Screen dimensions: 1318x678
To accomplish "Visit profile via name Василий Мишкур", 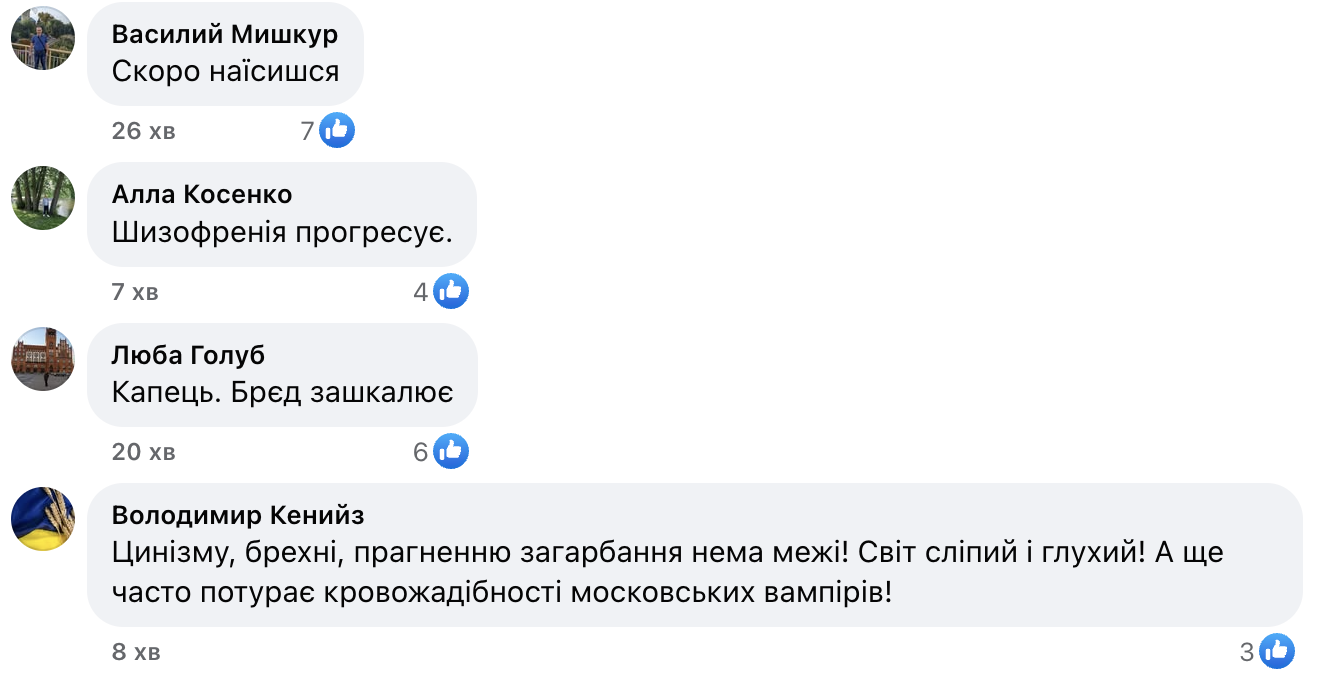I will tap(224, 34).
